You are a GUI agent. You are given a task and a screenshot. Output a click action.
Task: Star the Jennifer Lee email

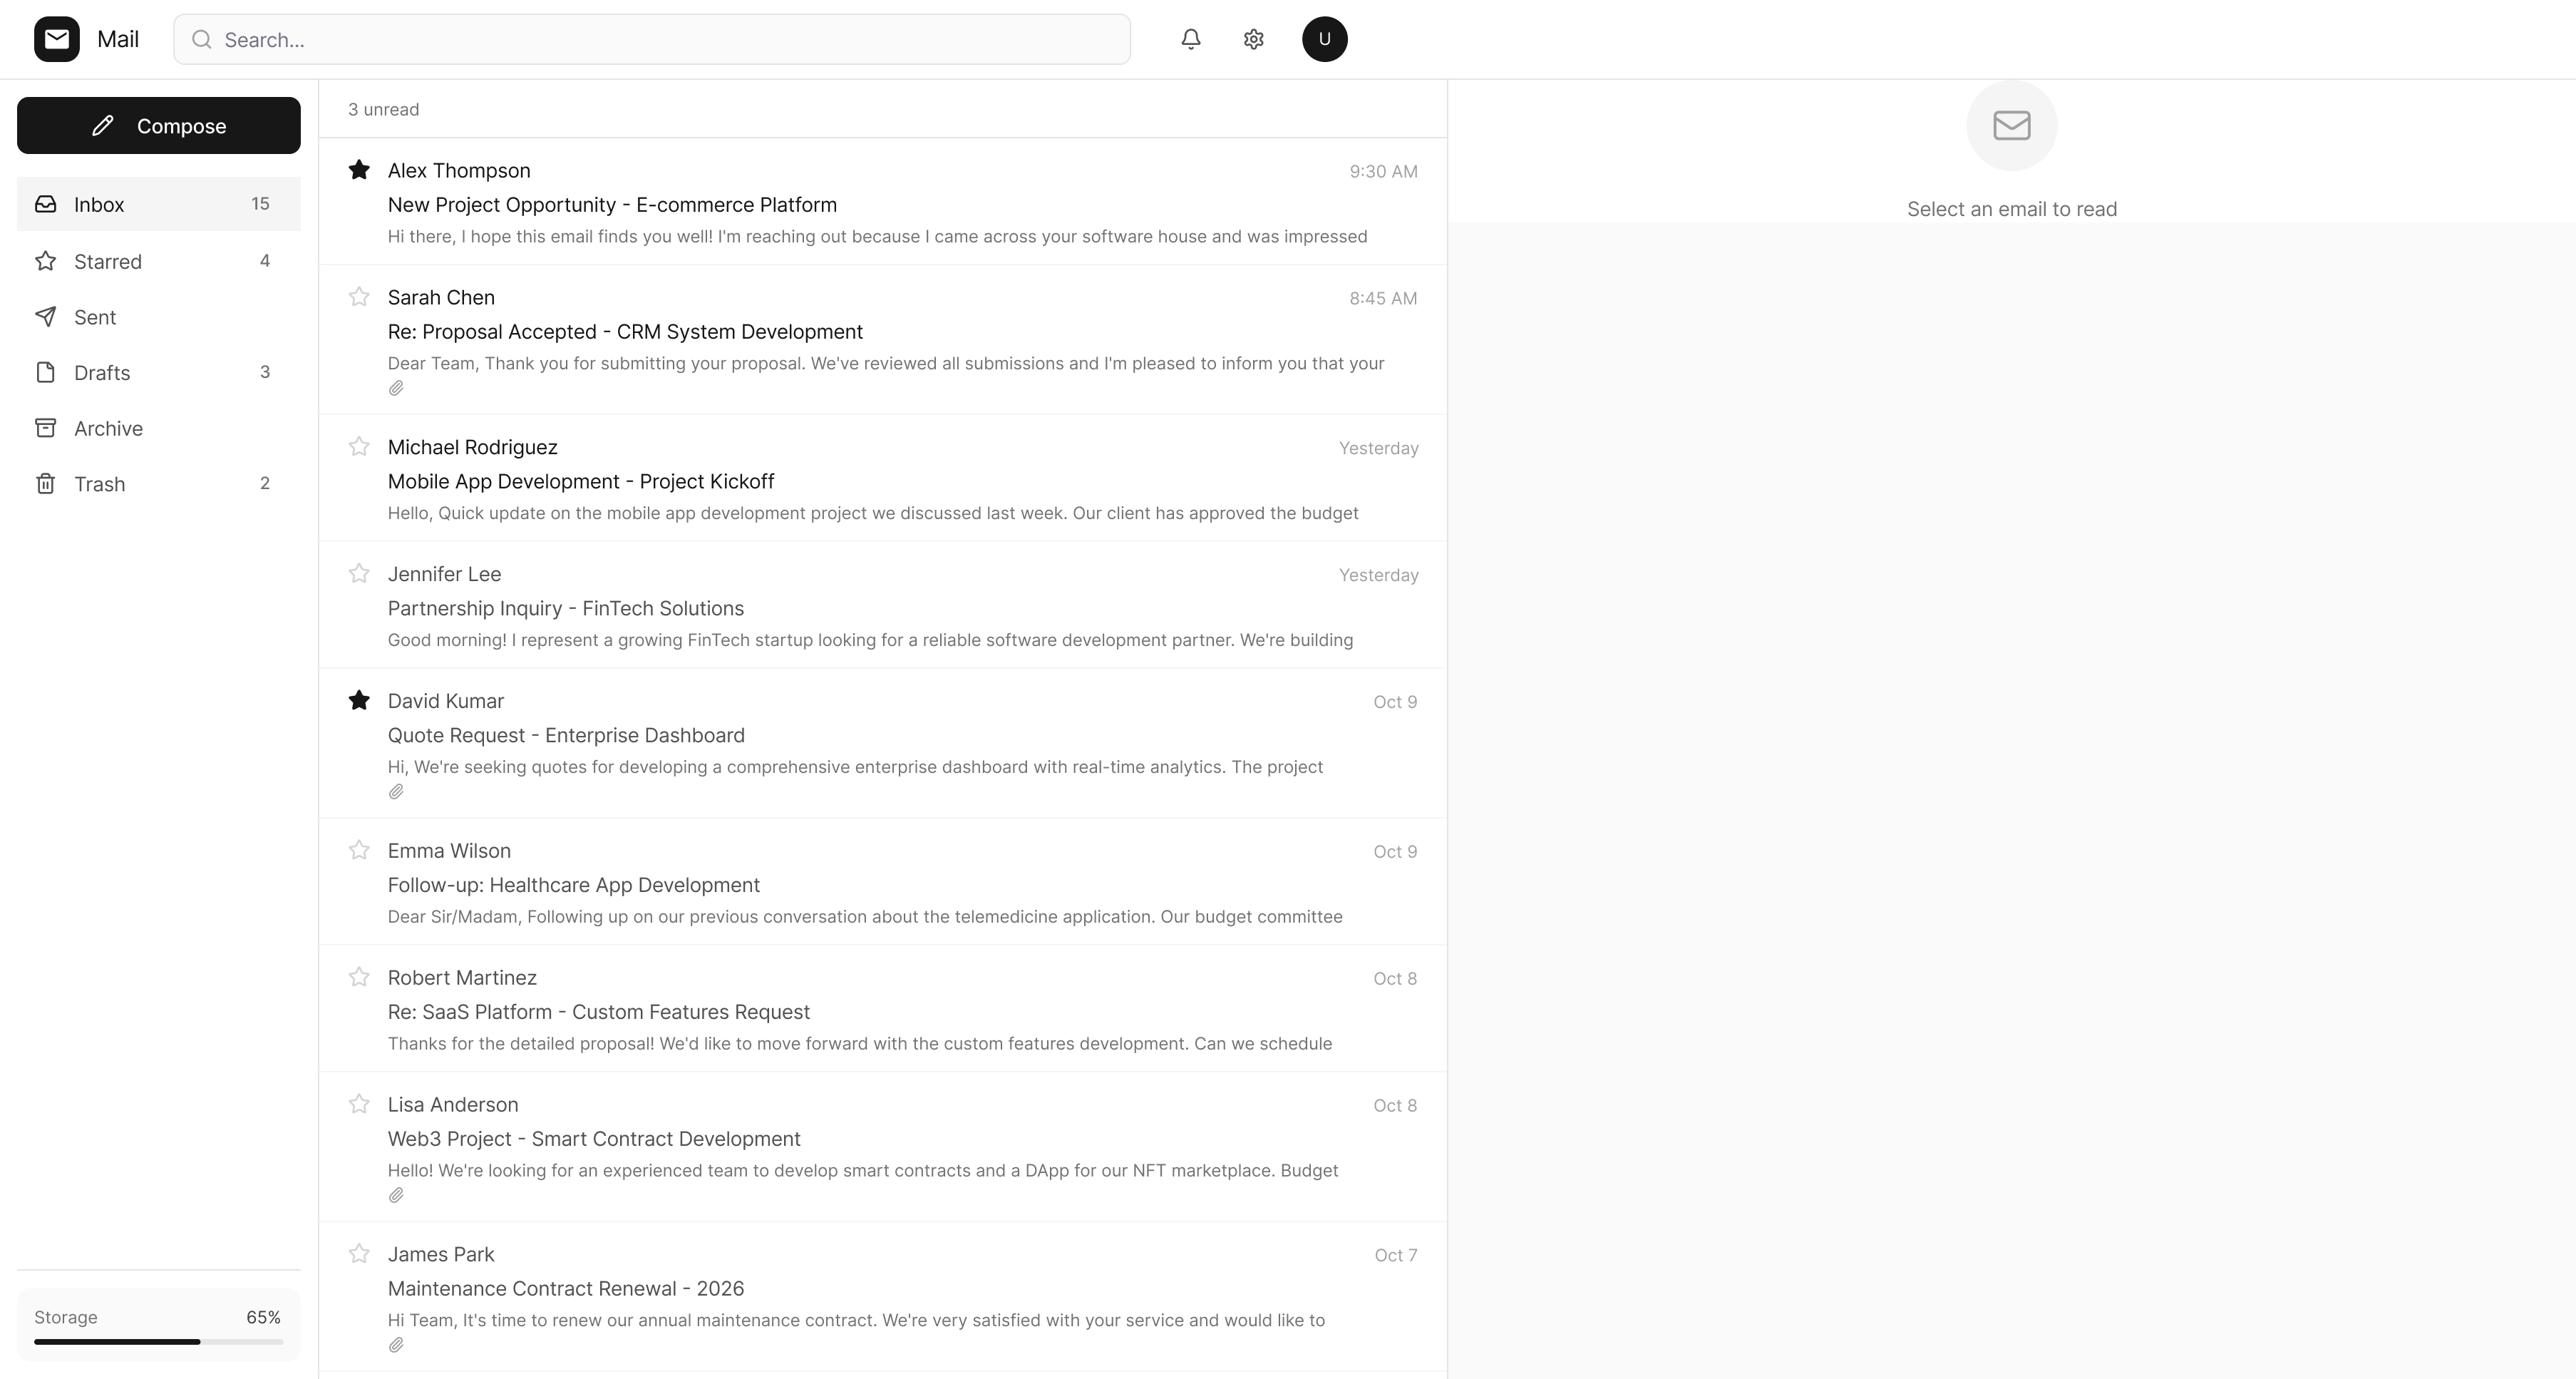pos(359,574)
